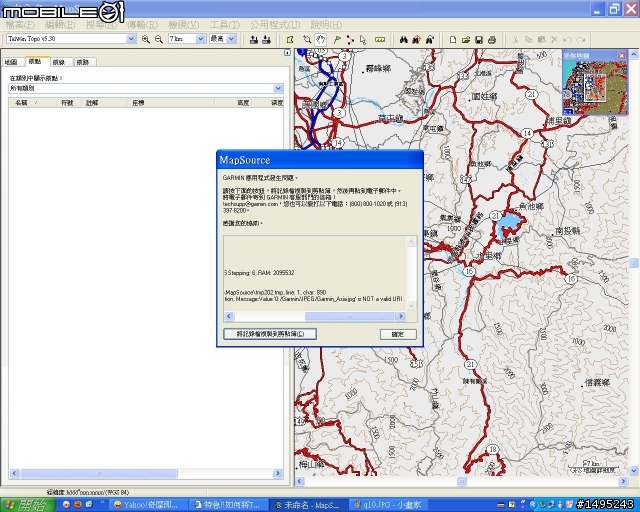Switch to the 航點 tab
The width and height of the screenshot is (640, 512).
pos(36,61)
